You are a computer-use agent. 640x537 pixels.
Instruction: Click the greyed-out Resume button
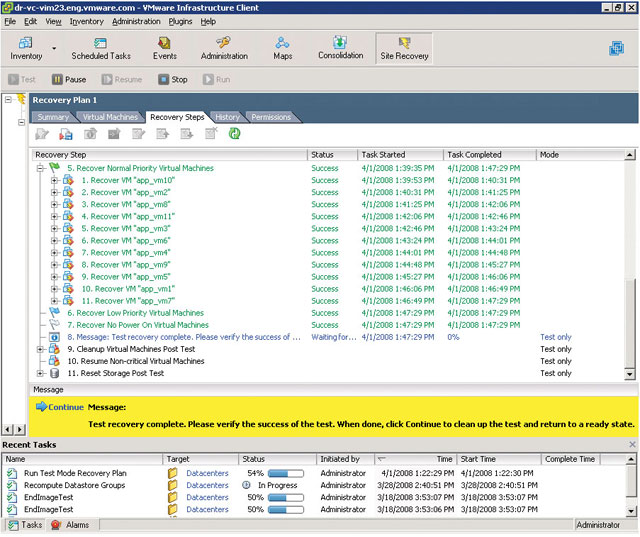tap(122, 80)
